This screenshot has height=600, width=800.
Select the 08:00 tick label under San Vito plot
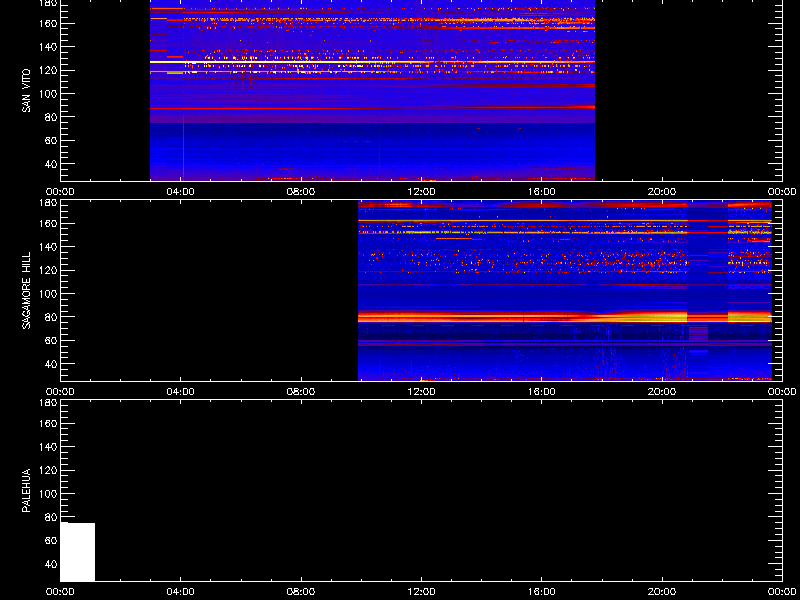tap(301, 192)
